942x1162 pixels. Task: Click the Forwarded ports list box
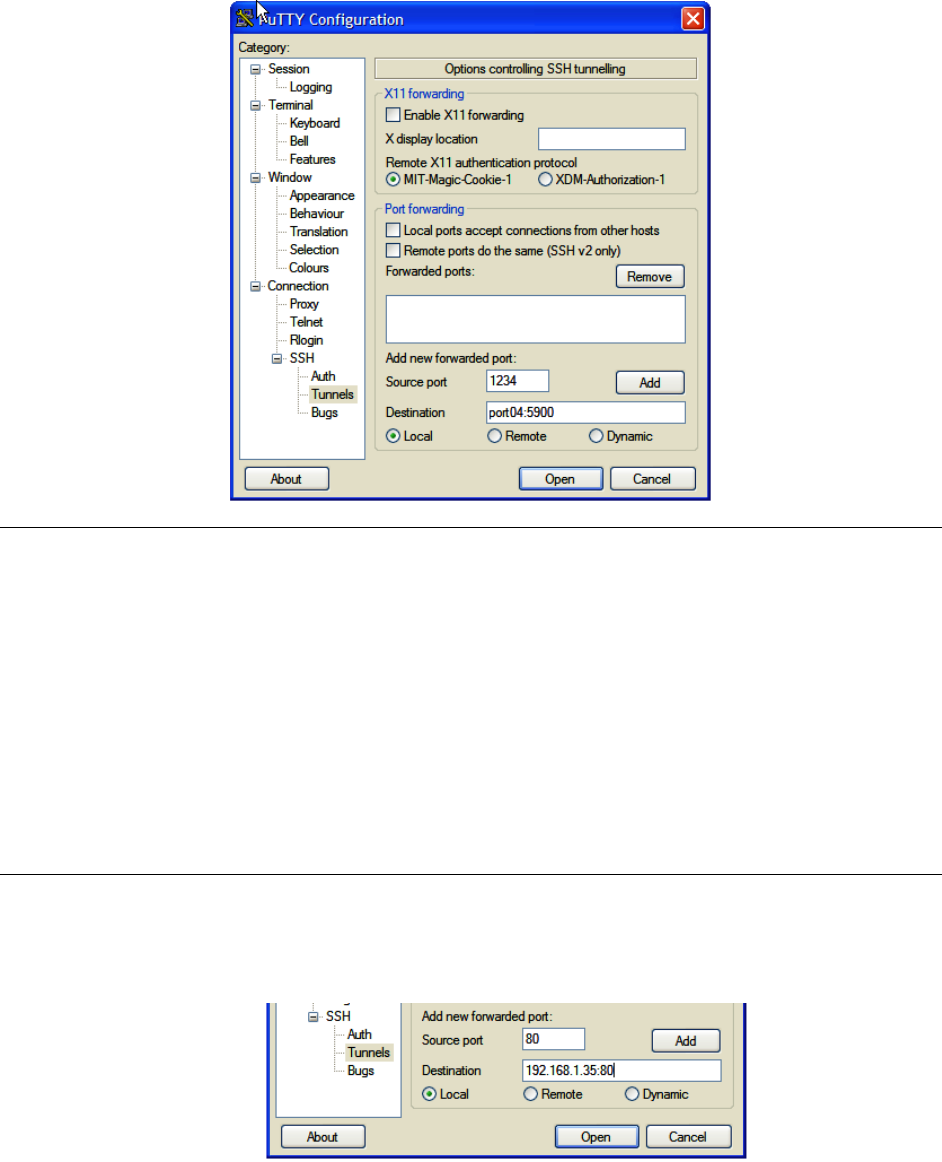tap(535, 319)
